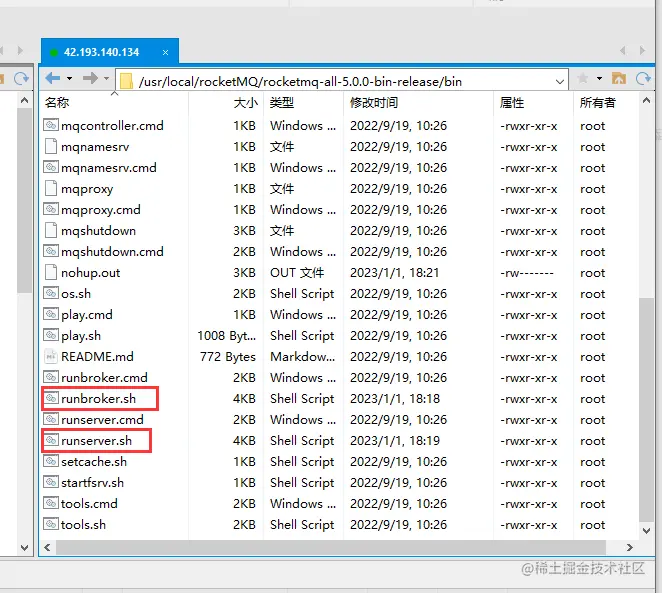Viewport: 662px width, 593px height.
Task: Click the file list scroll up arrow
Action: [646, 100]
